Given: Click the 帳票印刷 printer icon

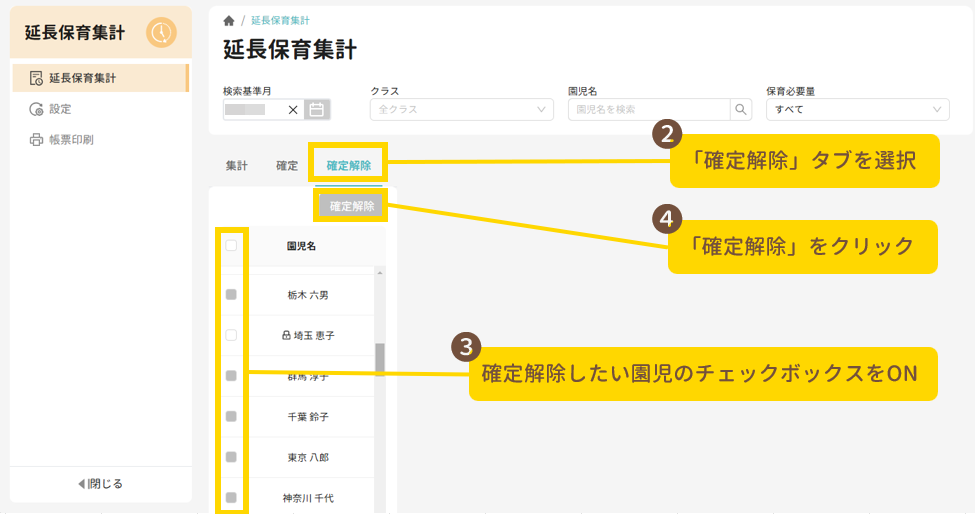Looking at the screenshot, I should point(36,140).
